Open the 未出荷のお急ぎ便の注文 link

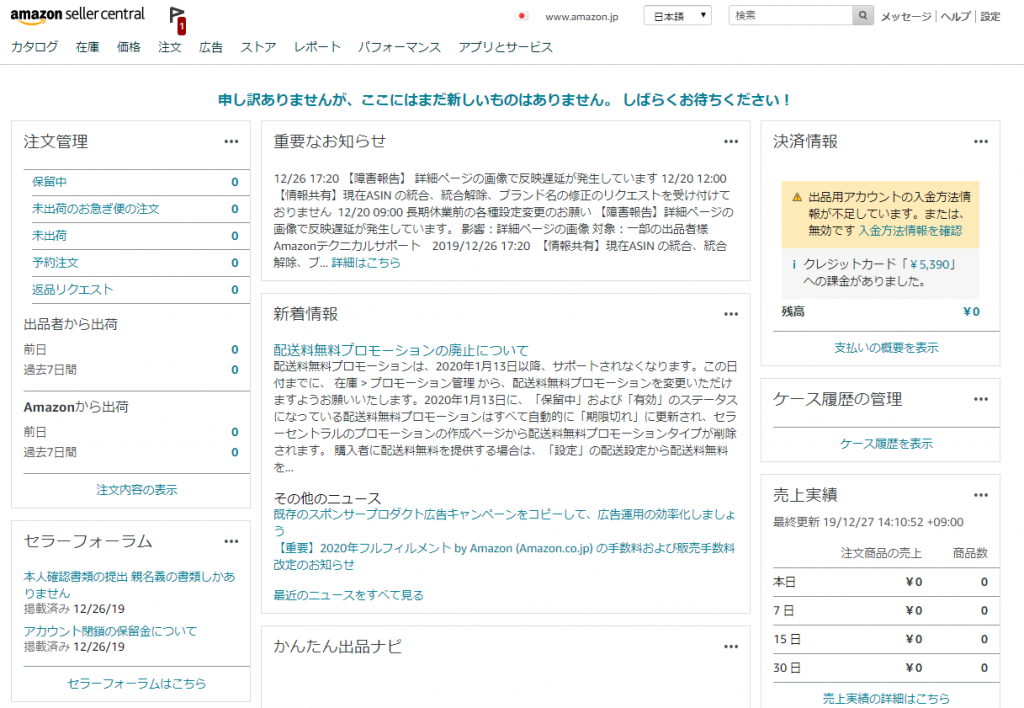(95, 209)
